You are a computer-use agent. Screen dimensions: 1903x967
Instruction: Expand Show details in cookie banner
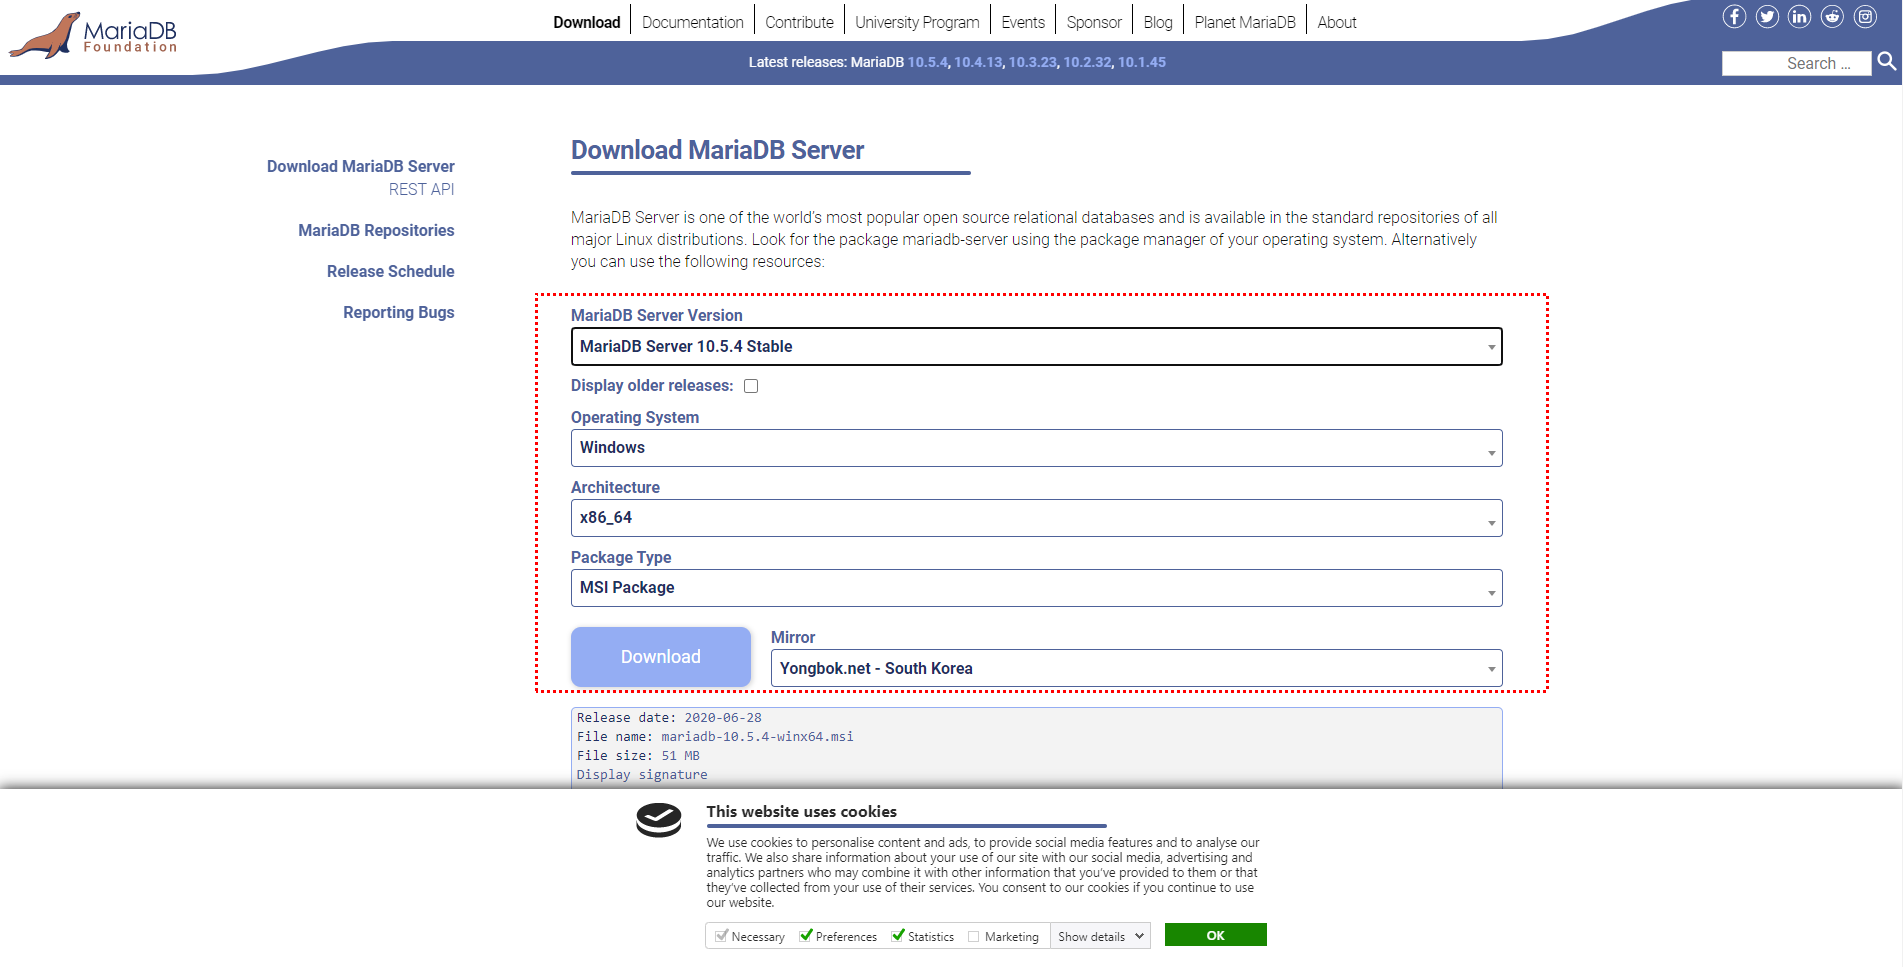[1100, 937]
